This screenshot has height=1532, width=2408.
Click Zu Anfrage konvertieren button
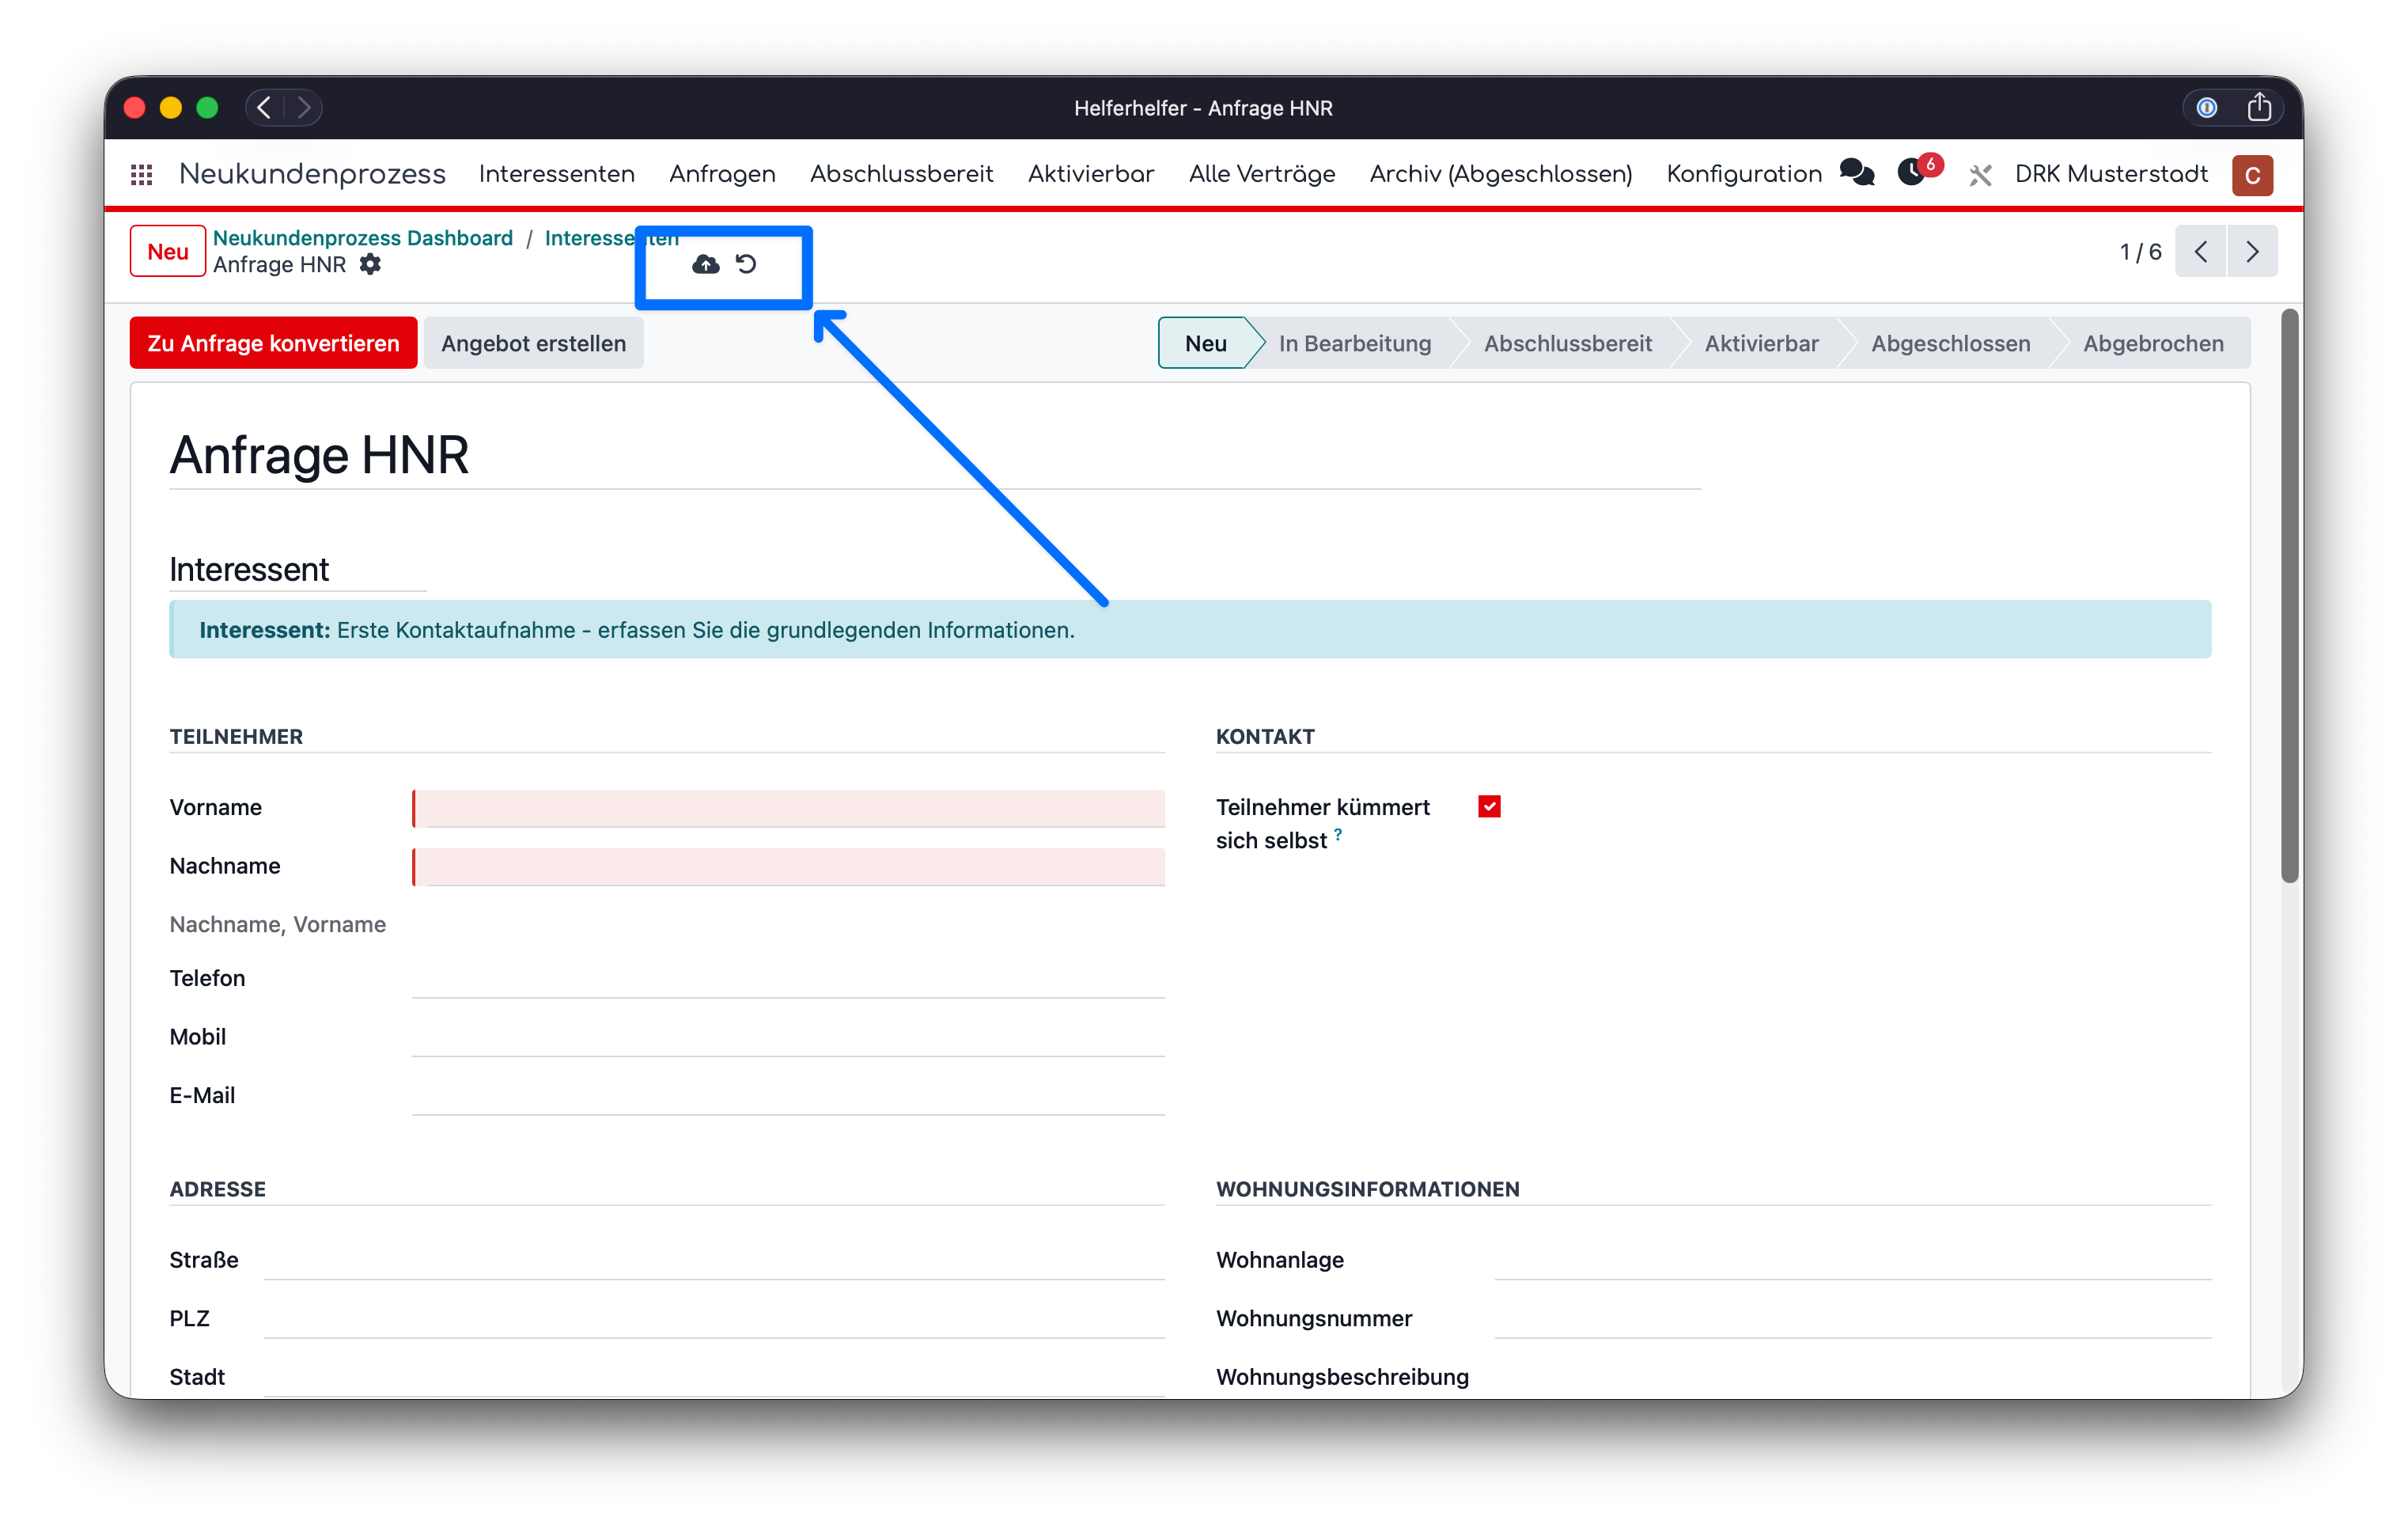point(273,343)
